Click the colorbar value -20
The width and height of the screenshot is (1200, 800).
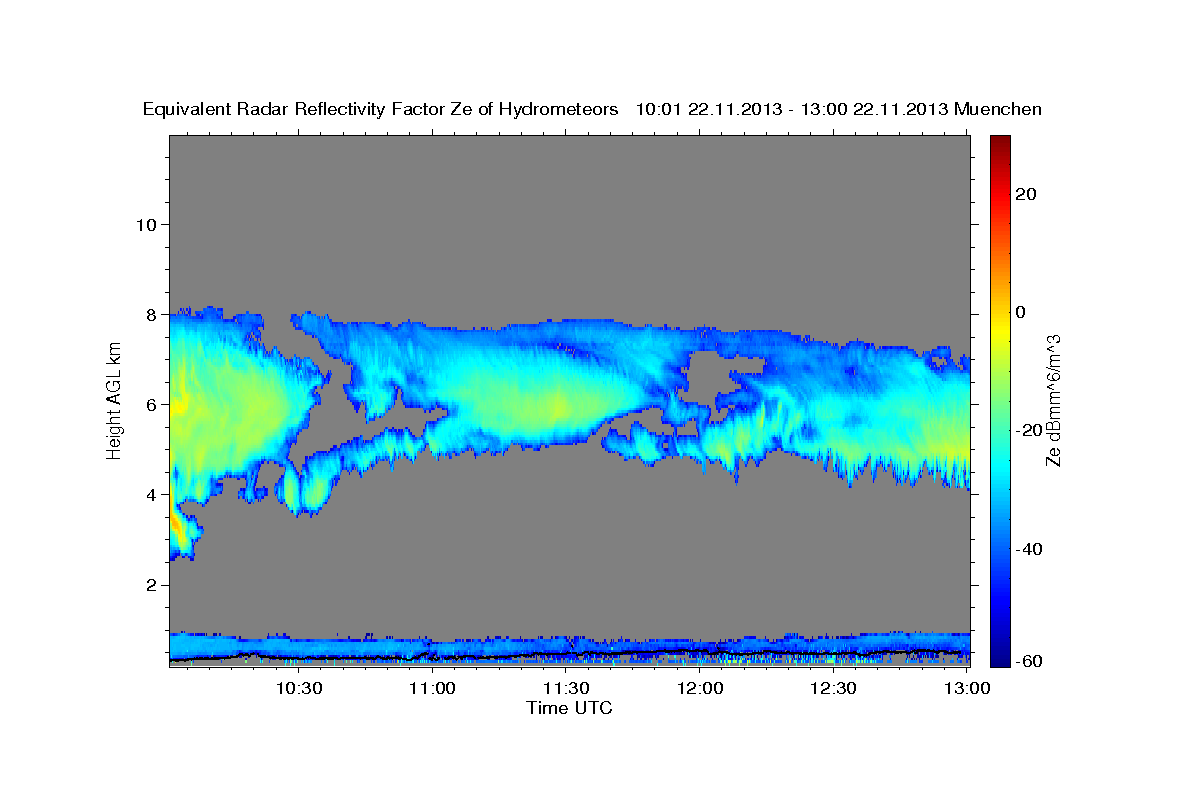coord(1031,430)
